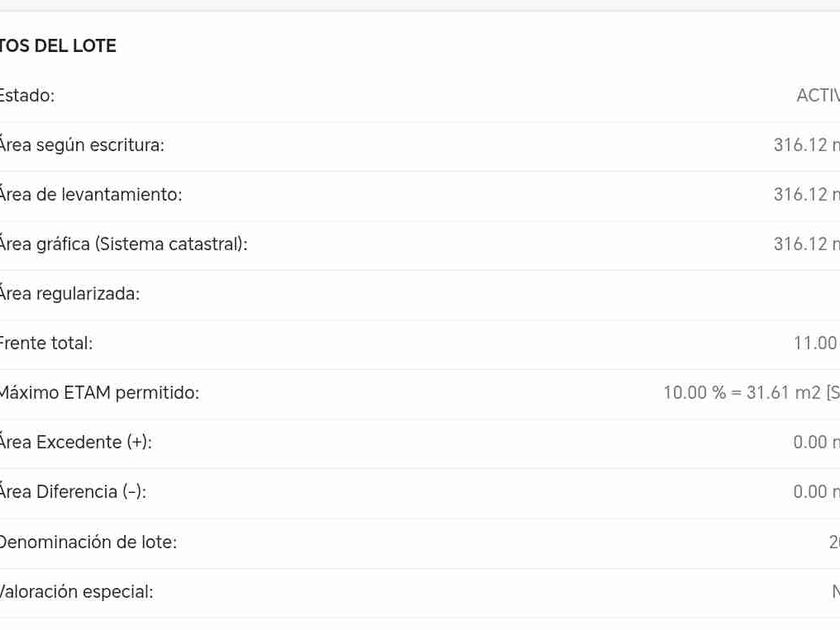Select the Valoración especial label
The height and width of the screenshot is (630, 840).
(x=77, y=592)
